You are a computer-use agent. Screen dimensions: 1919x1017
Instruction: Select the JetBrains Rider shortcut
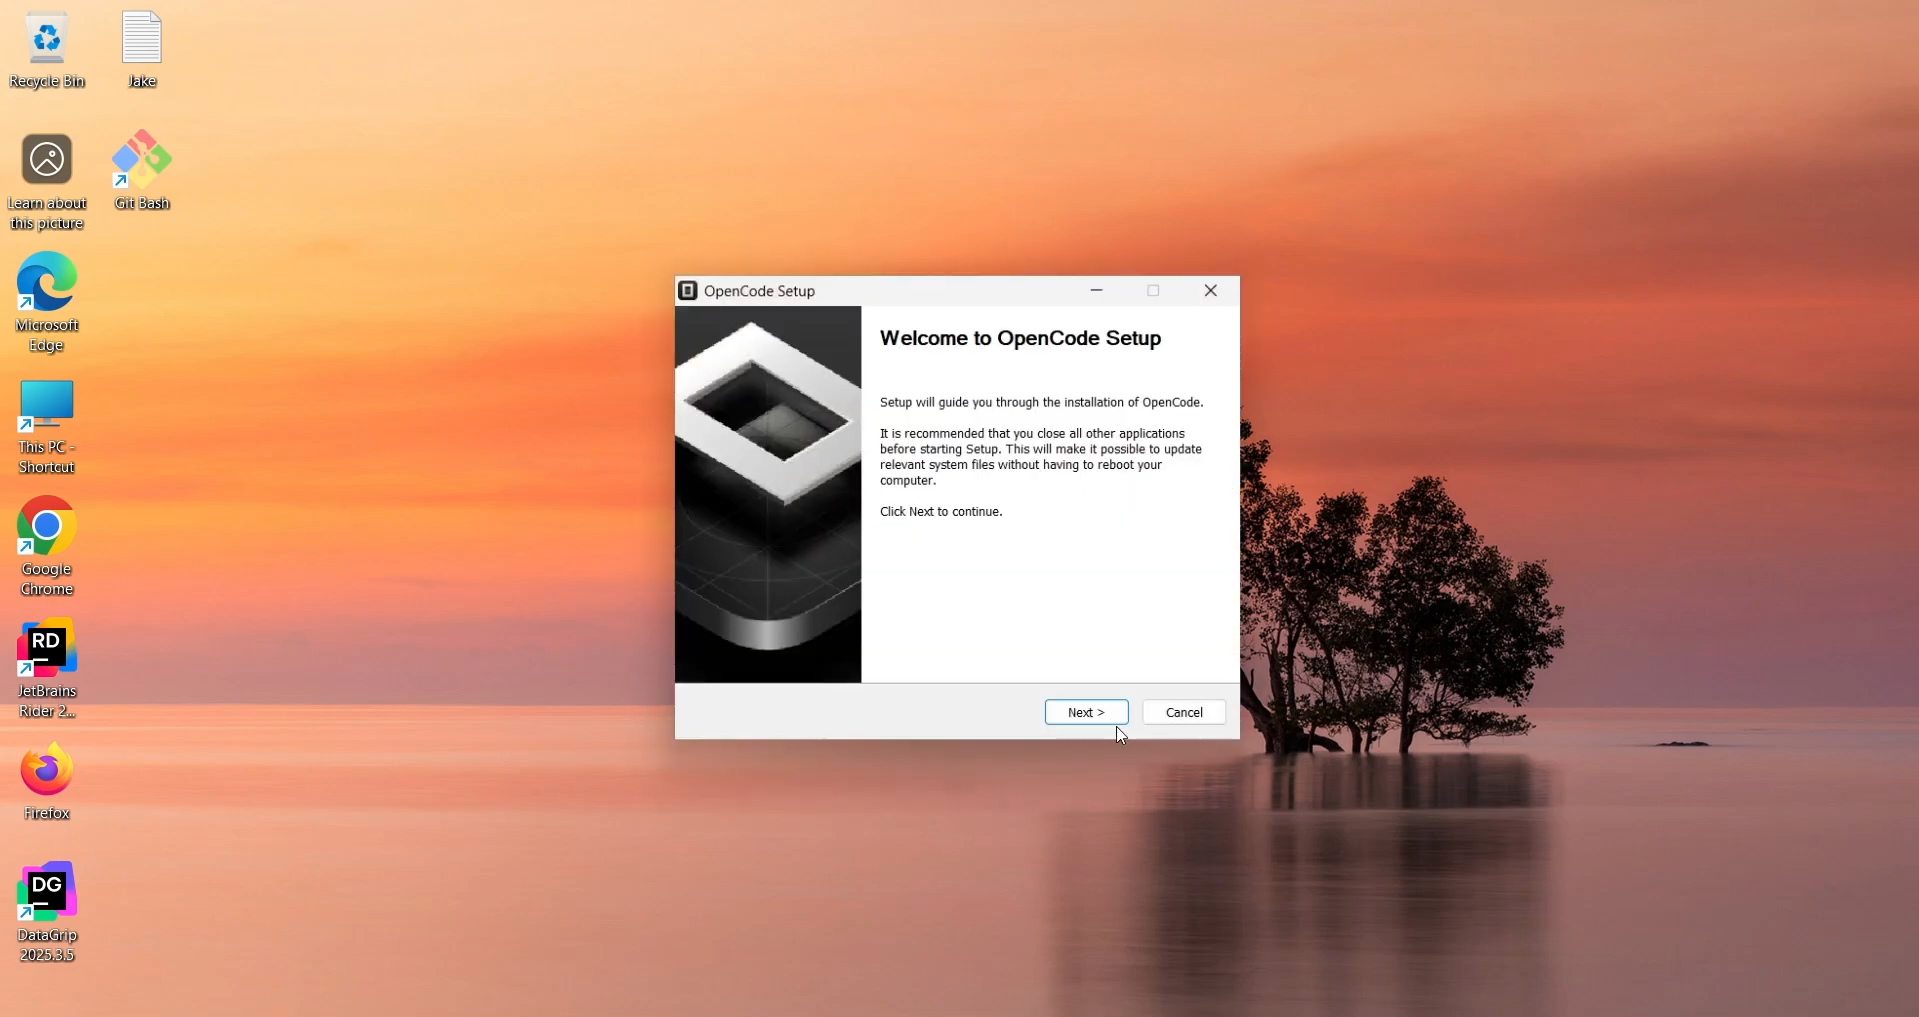(x=47, y=669)
